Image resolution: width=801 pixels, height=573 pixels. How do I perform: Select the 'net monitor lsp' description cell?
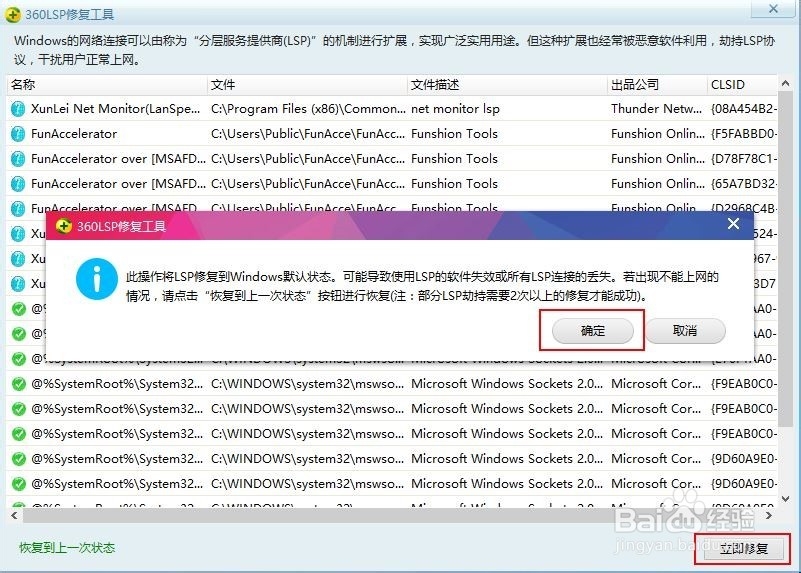pyautogui.click(x=455, y=109)
